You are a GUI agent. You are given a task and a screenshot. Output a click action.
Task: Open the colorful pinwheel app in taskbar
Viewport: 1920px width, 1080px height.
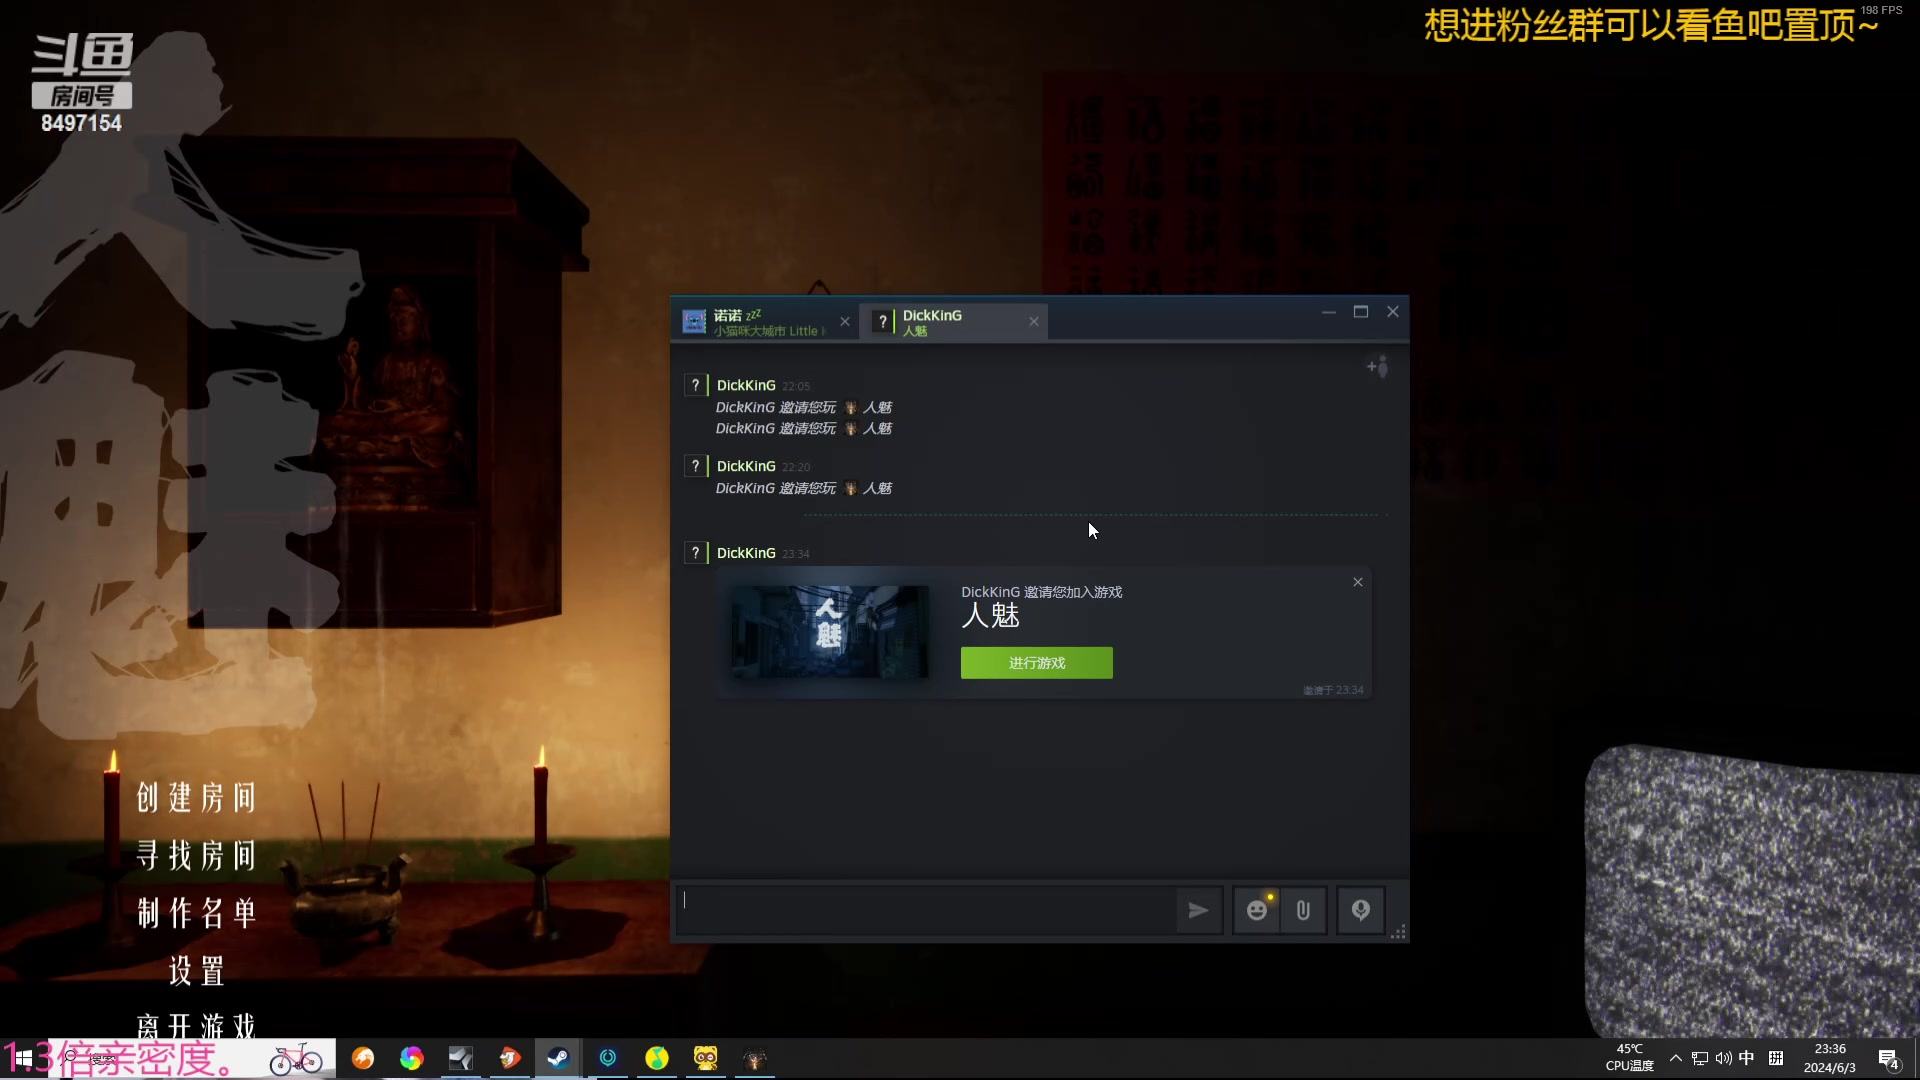[x=412, y=1058]
